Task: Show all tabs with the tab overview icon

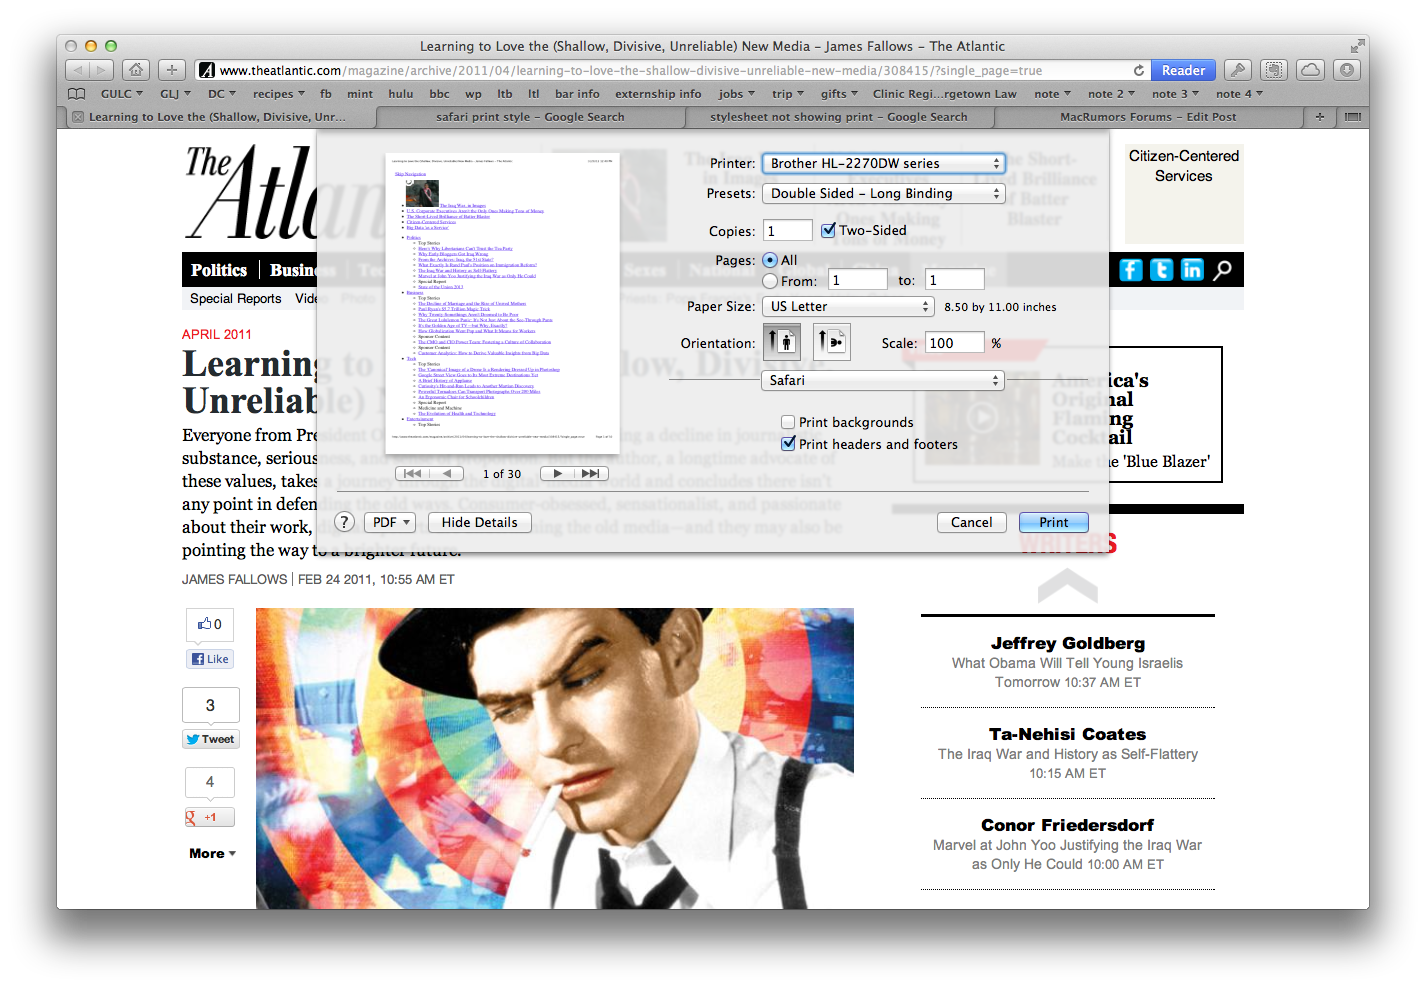Action: click(1353, 117)
